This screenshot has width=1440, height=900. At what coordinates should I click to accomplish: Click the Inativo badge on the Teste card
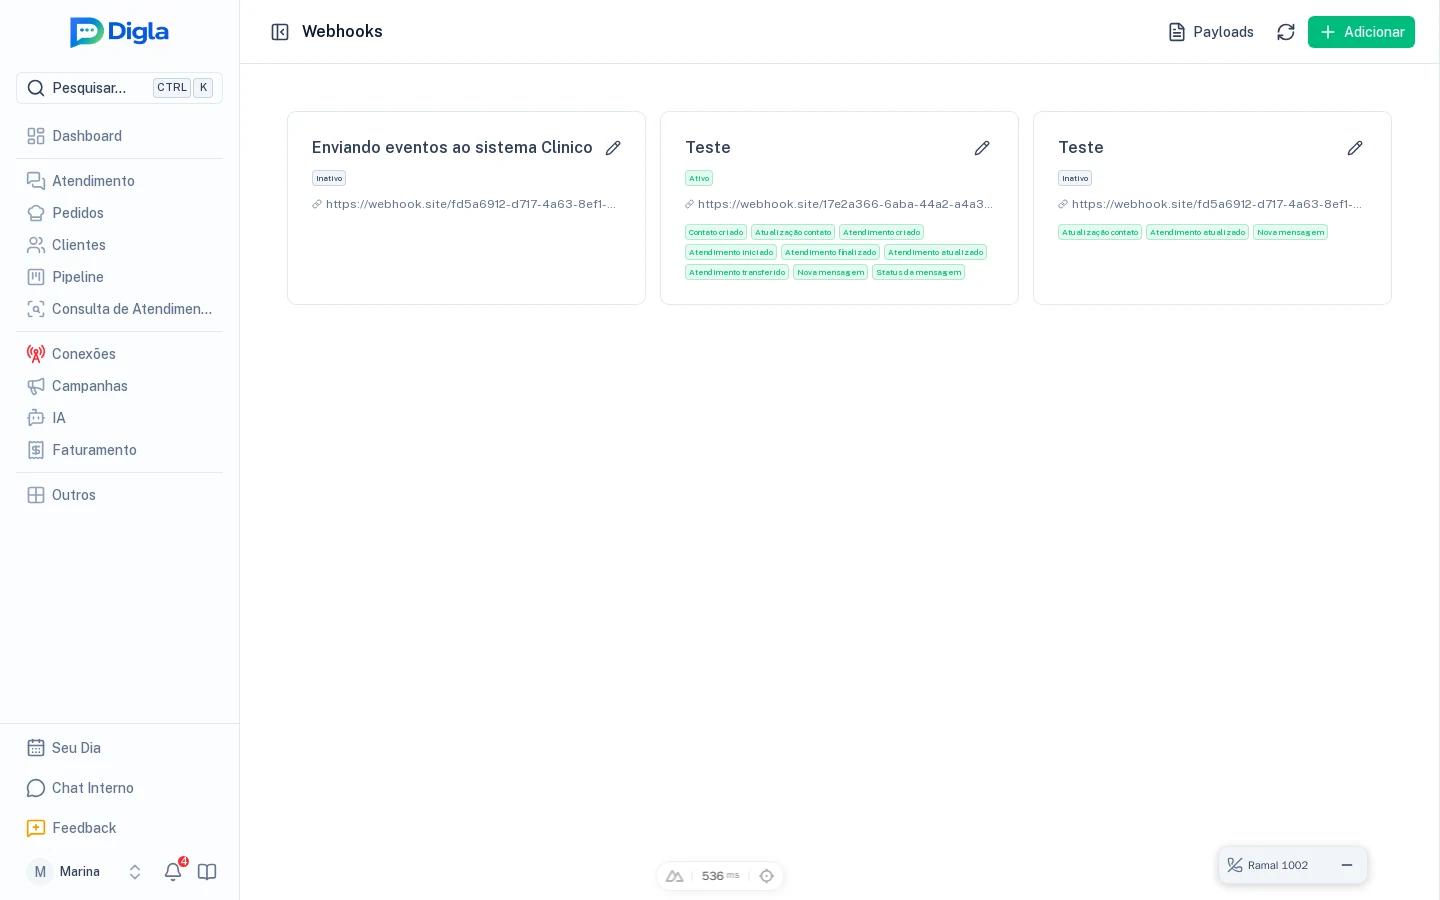pyautogui.click(x=1075, y=178)
